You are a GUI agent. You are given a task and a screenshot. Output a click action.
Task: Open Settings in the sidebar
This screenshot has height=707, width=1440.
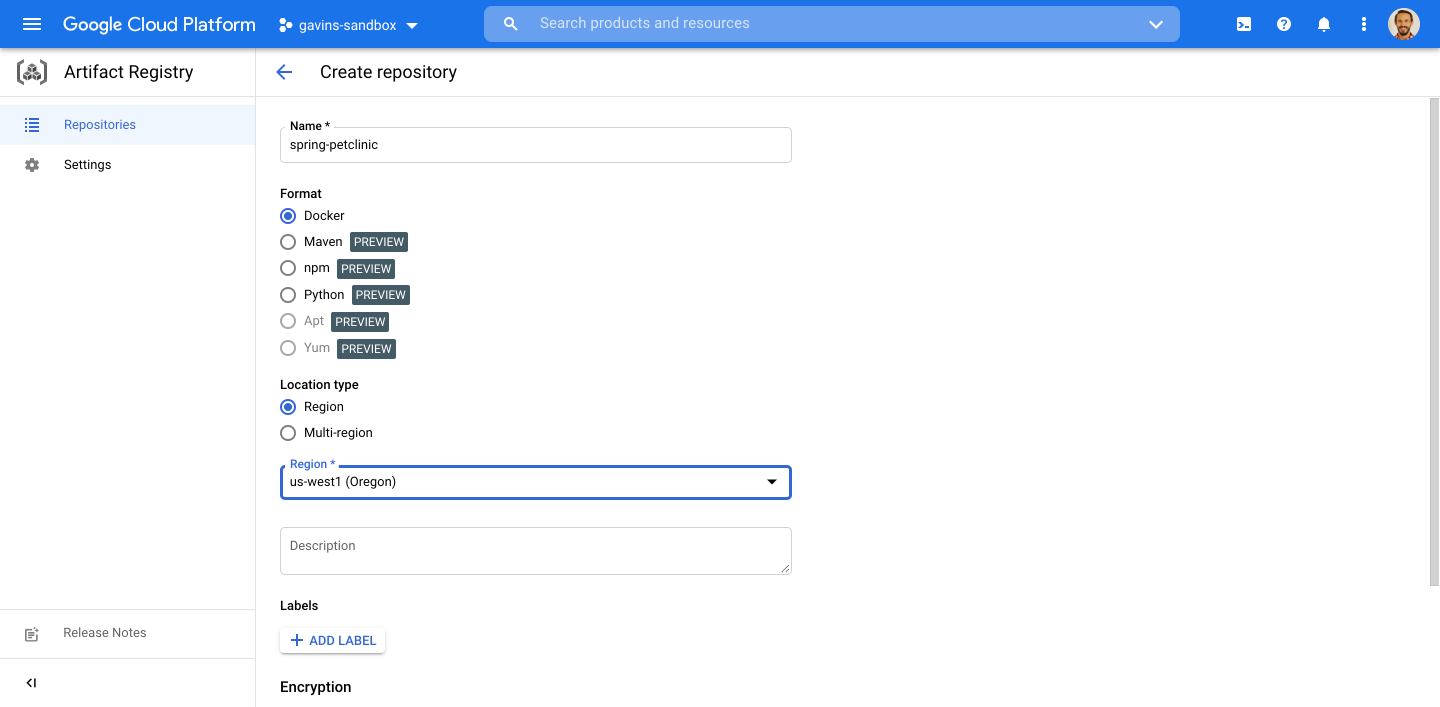point(87,165)
